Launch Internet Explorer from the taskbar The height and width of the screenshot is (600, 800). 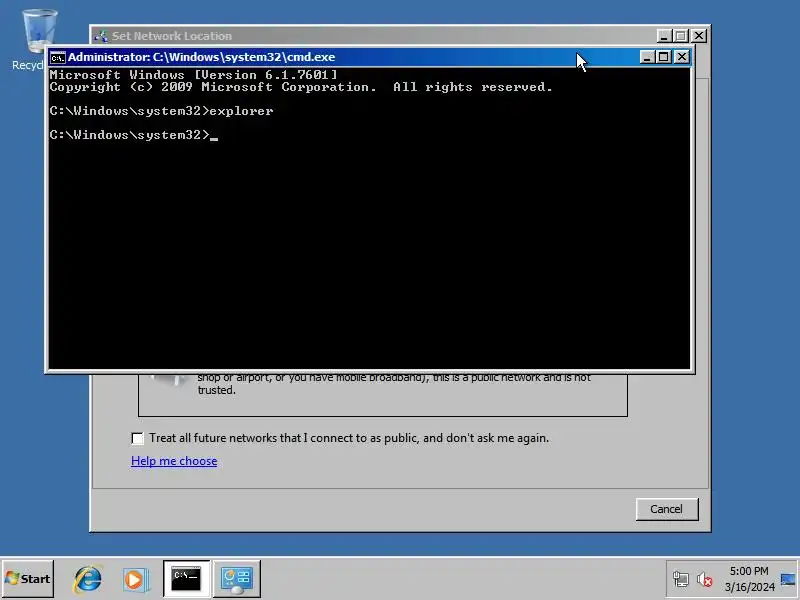[x=88, y=579]
